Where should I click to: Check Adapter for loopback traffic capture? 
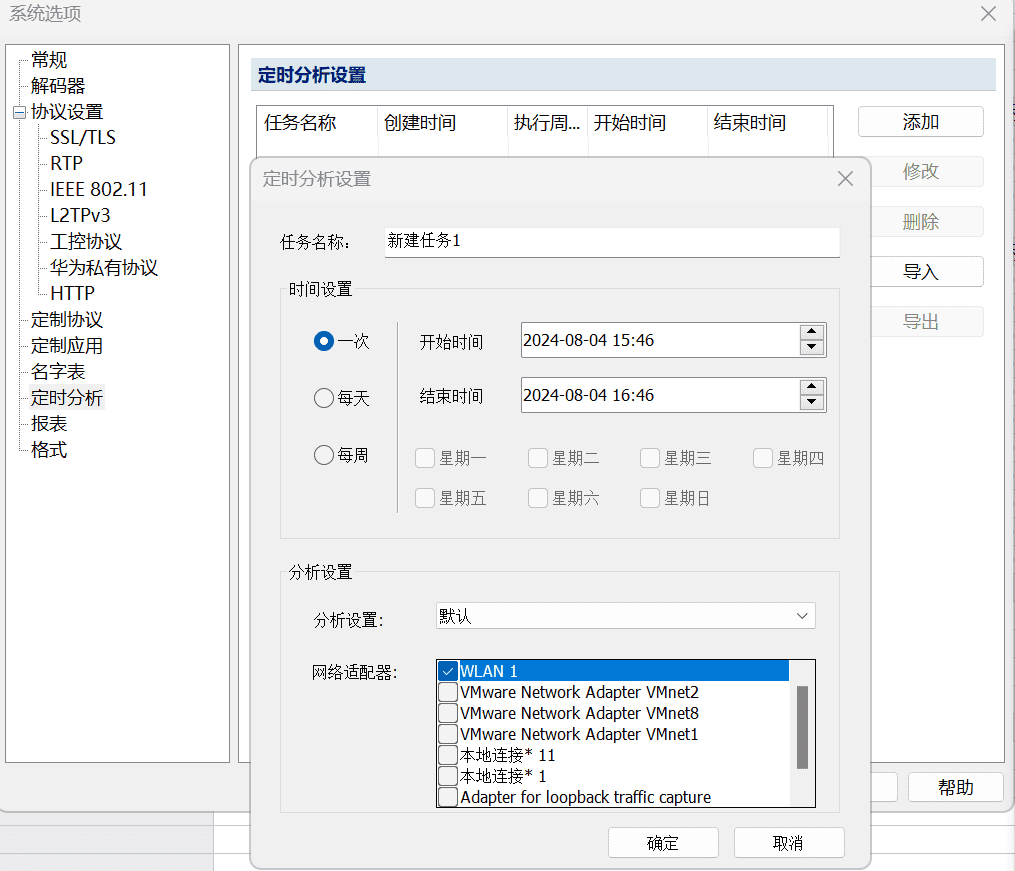point(448,797)
